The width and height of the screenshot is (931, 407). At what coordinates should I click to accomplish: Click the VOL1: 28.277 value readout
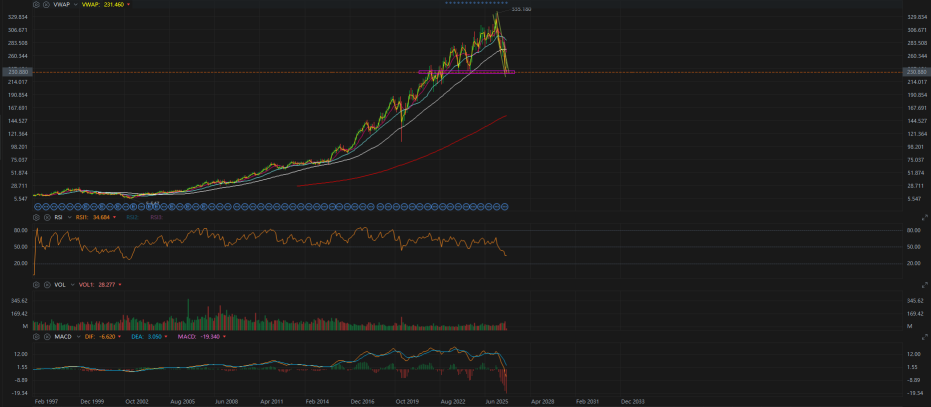pos(97,285)
